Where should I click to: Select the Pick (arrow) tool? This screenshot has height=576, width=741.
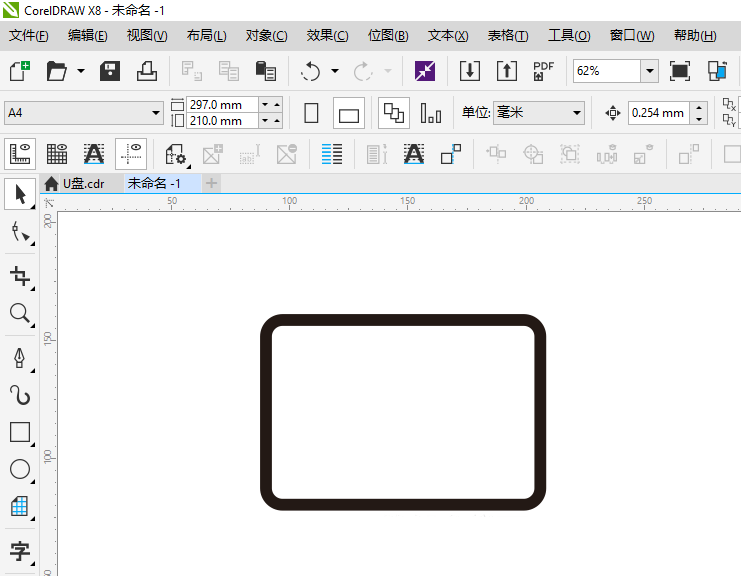pyautogui.click(x=19, y=193)
